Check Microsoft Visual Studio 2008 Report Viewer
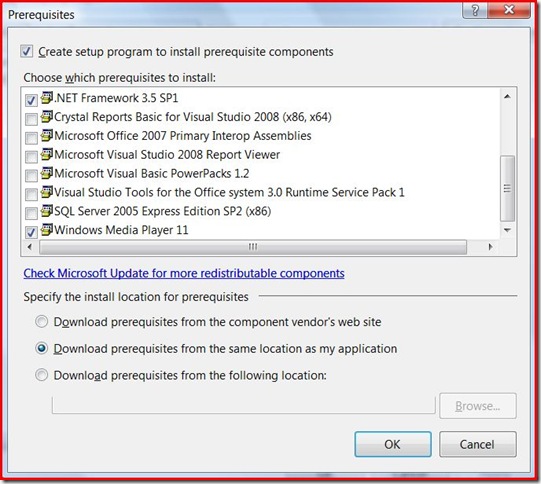 point(31,157)
